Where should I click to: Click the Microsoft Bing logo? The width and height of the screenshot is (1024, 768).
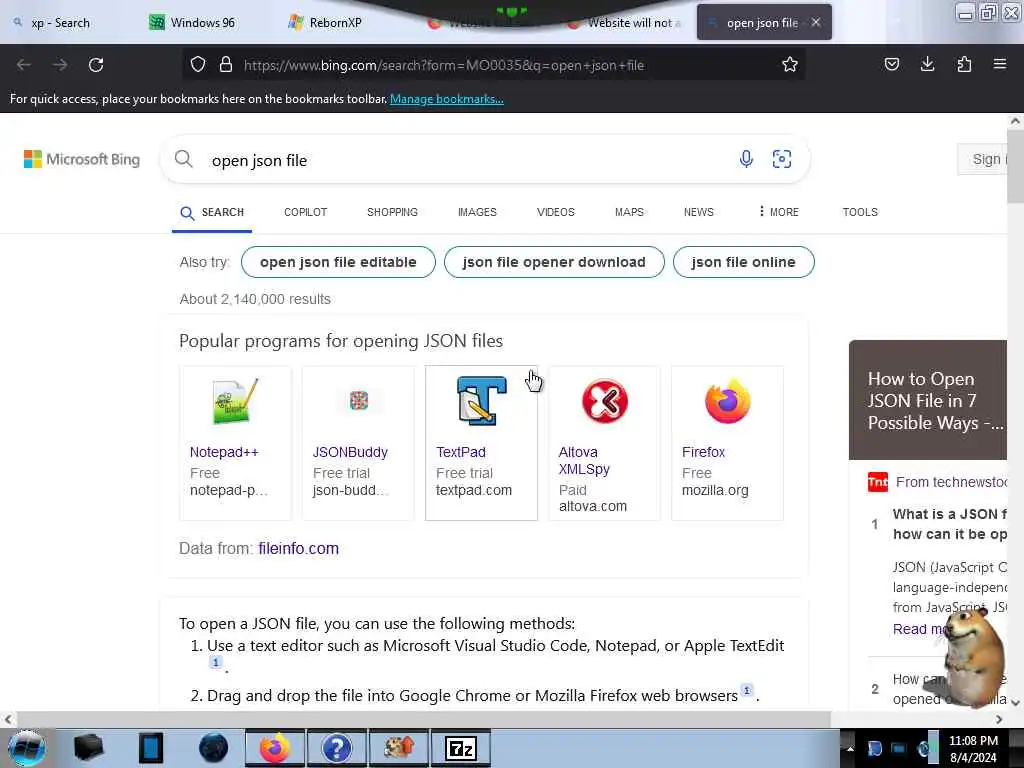point(82,159)
